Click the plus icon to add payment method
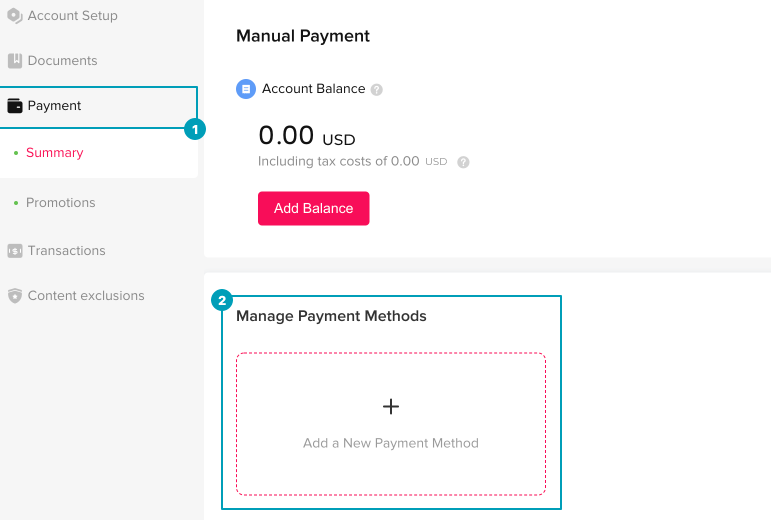The width and height of the screenshot is (771, 520). point(391,406)
